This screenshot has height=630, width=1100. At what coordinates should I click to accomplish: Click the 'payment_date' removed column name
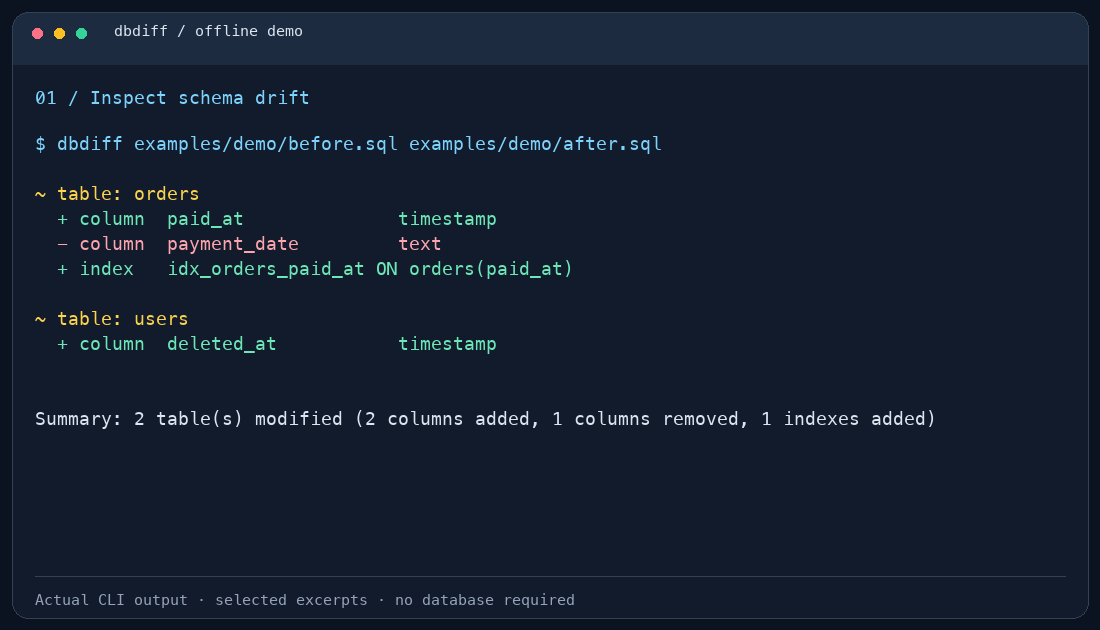coord(233,244)
